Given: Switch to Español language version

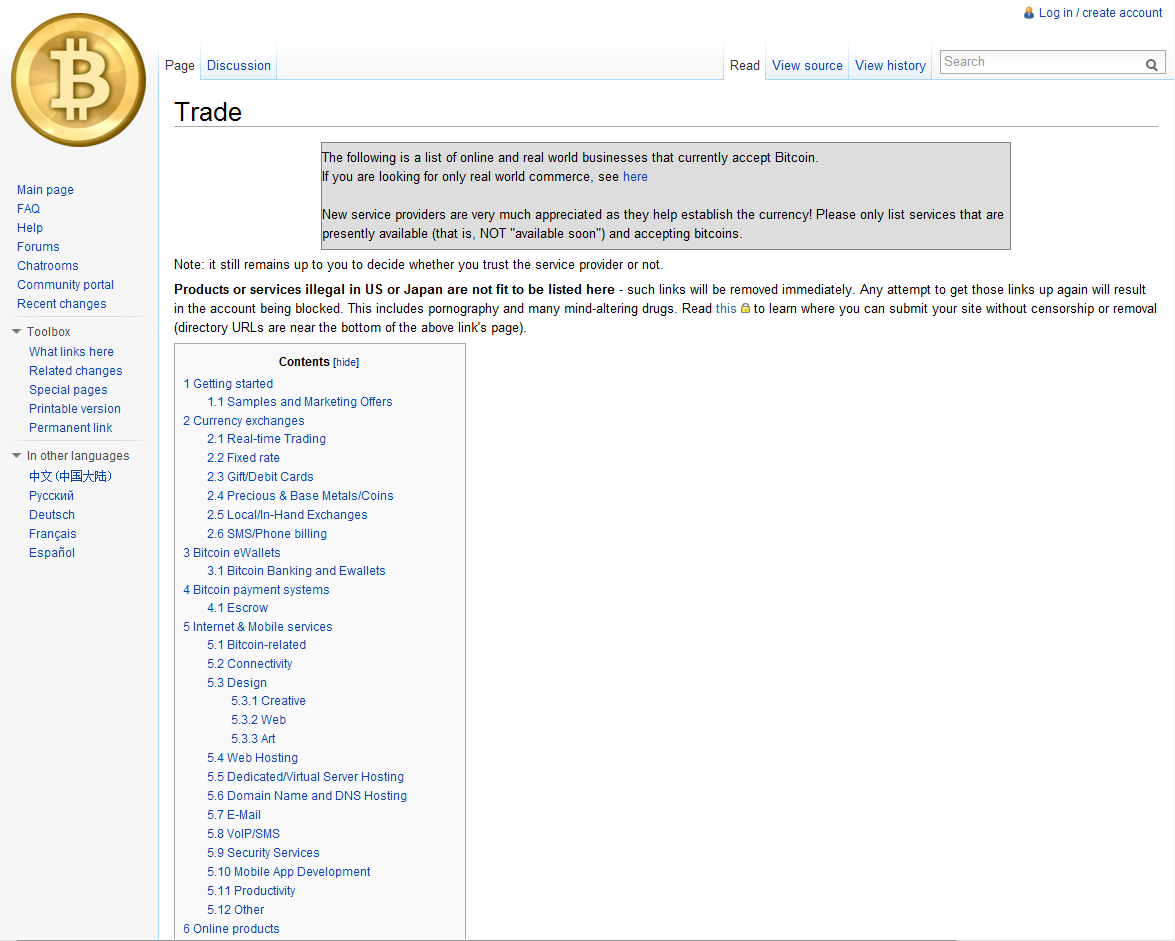Looking at the screenshot, I should tap(52, 553).
